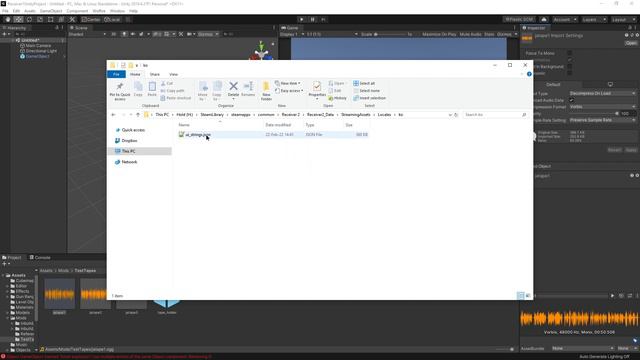
Task: Adjust the Quality slider in Inspector
Action: [x=594, y=113]
